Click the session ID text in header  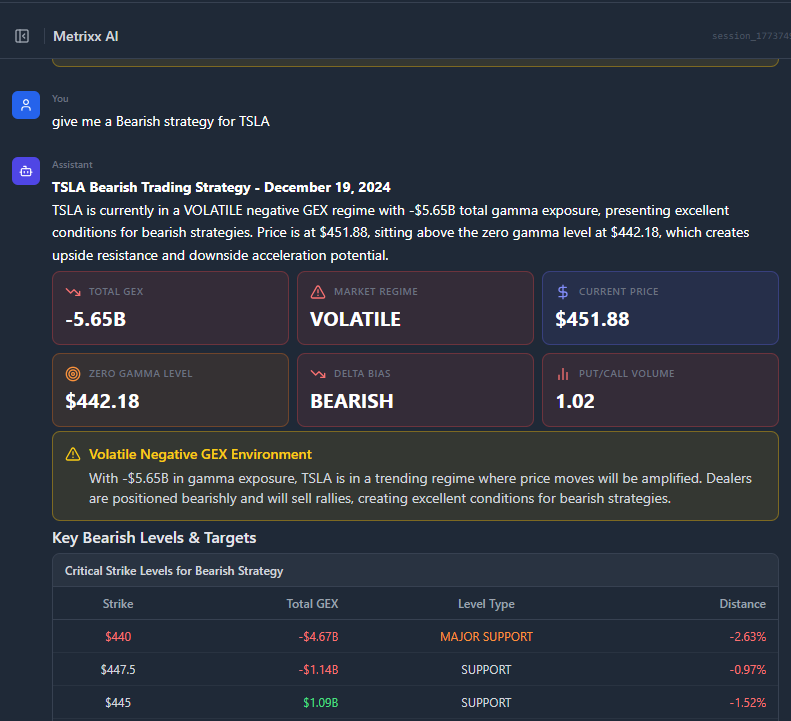pos(751,36)
